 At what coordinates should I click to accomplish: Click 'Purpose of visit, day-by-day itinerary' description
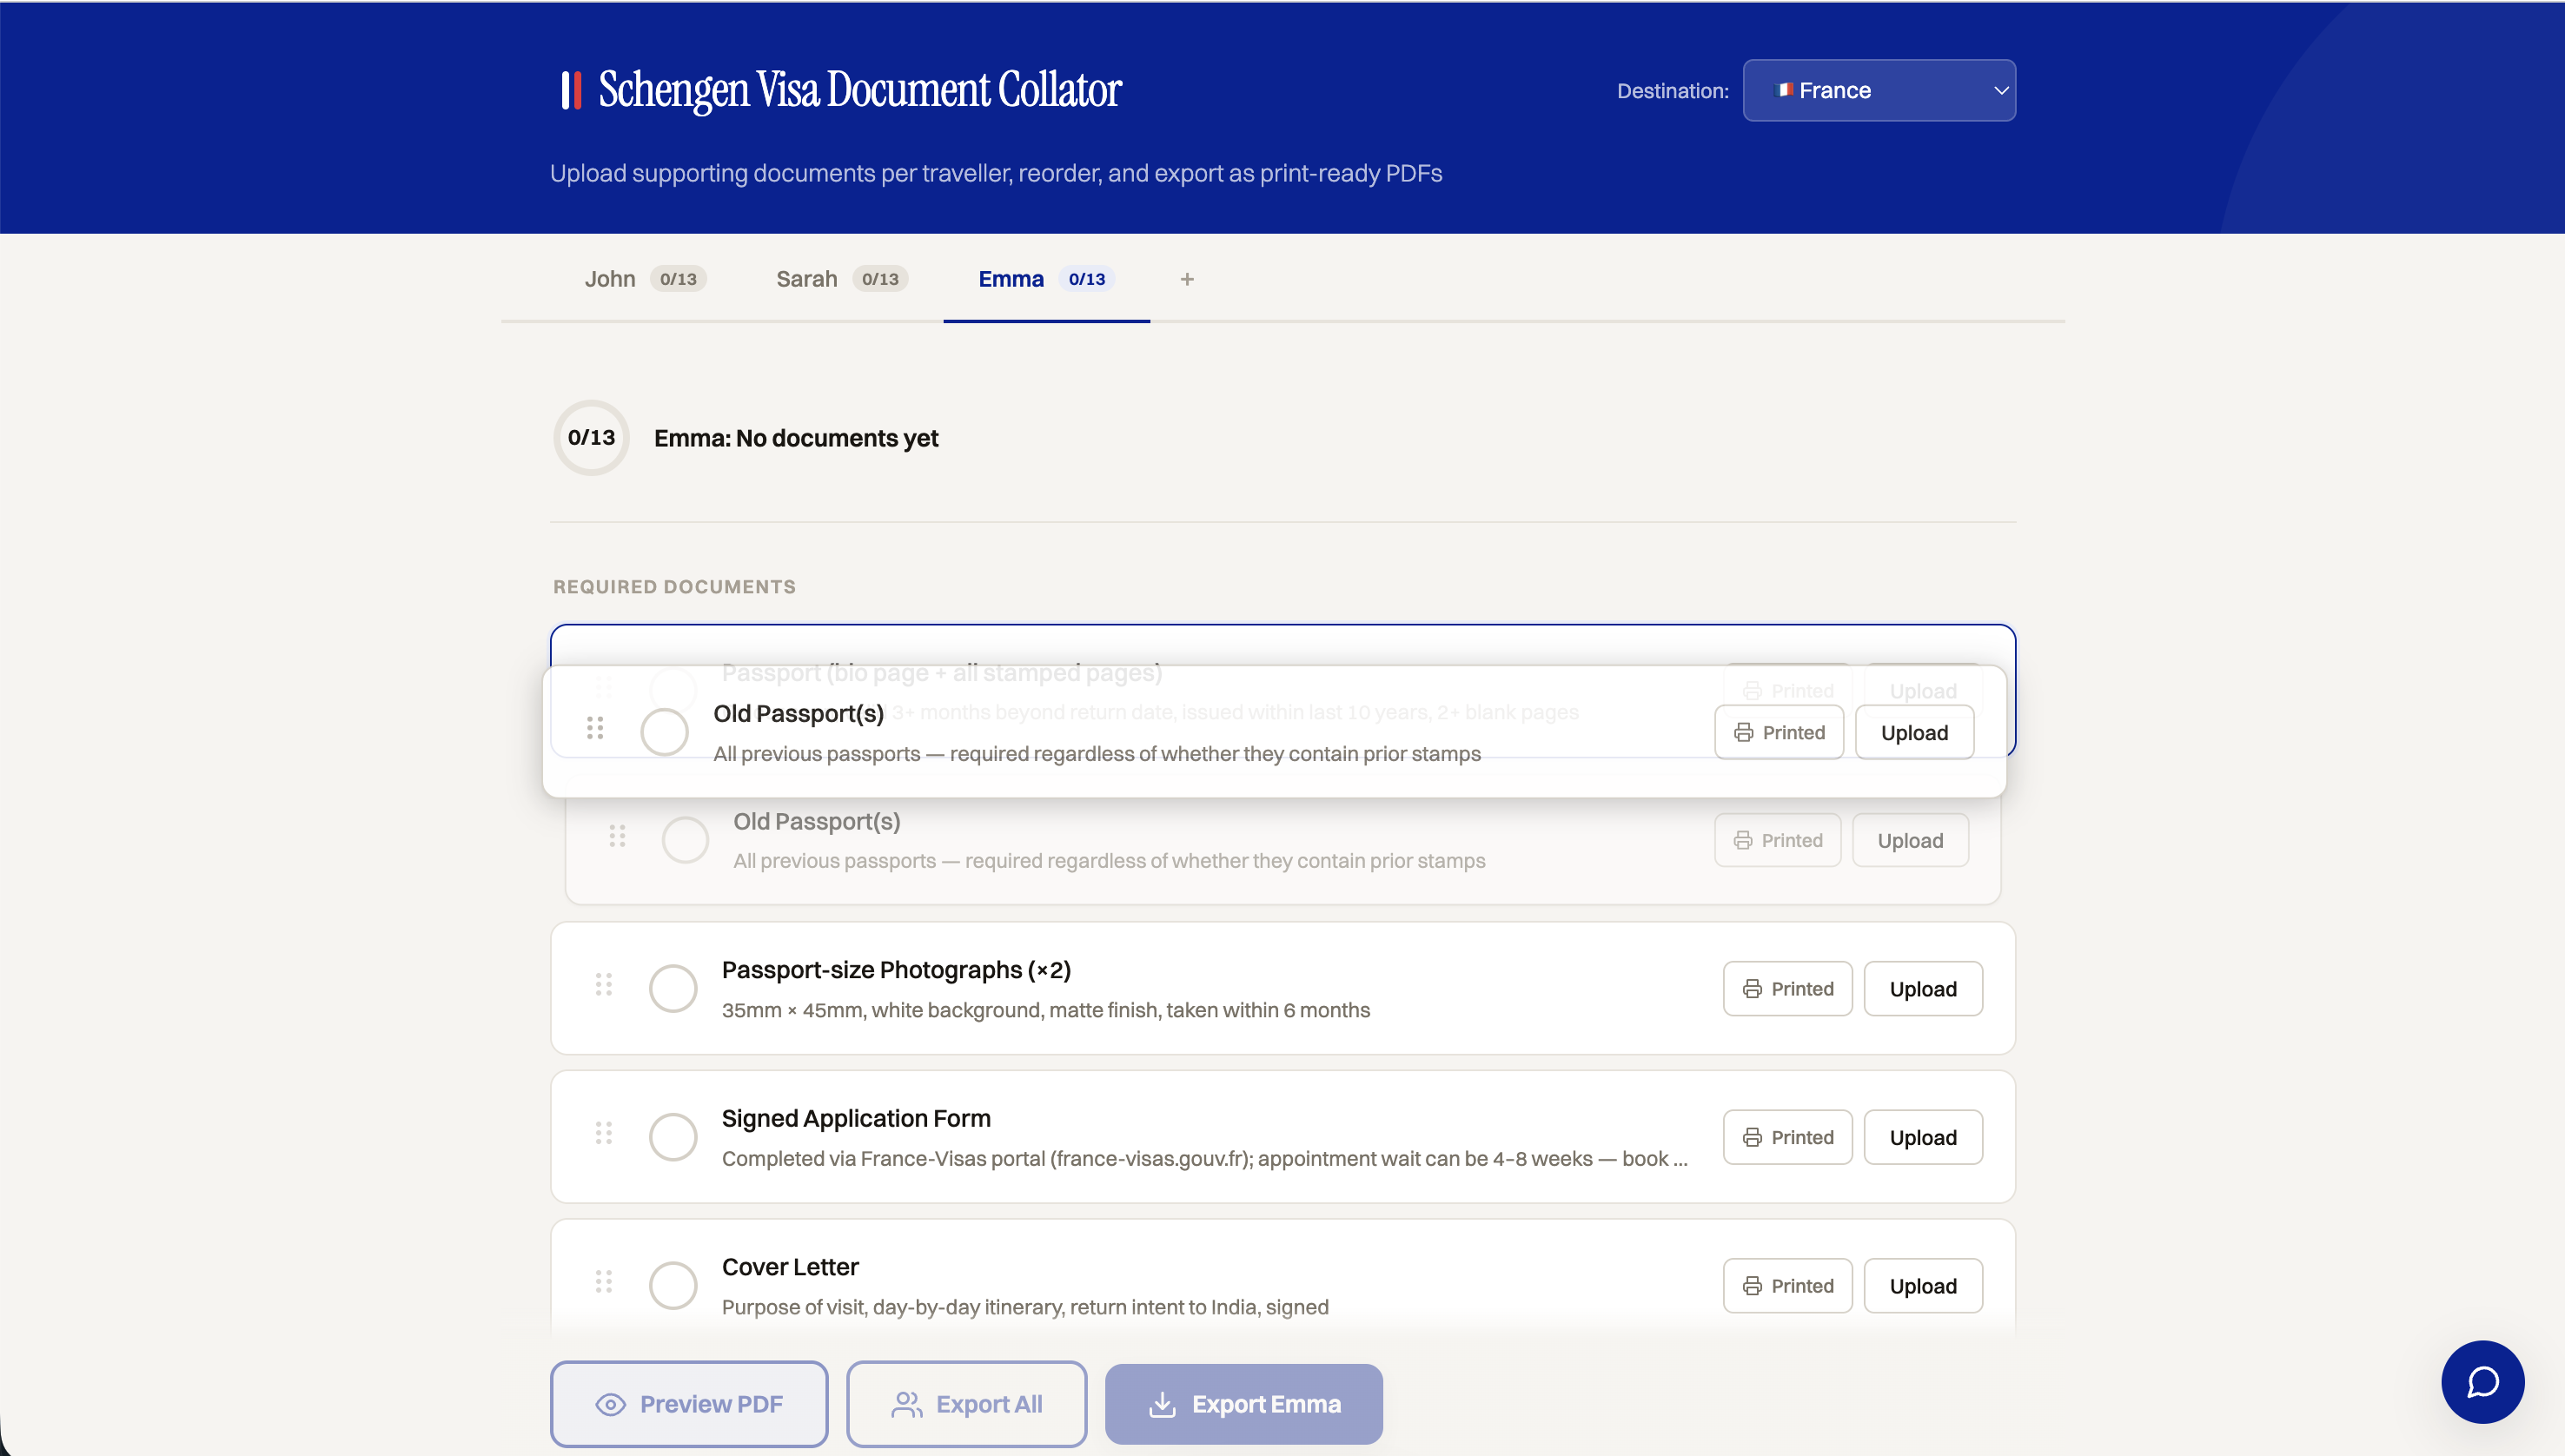[1025, 1307]
